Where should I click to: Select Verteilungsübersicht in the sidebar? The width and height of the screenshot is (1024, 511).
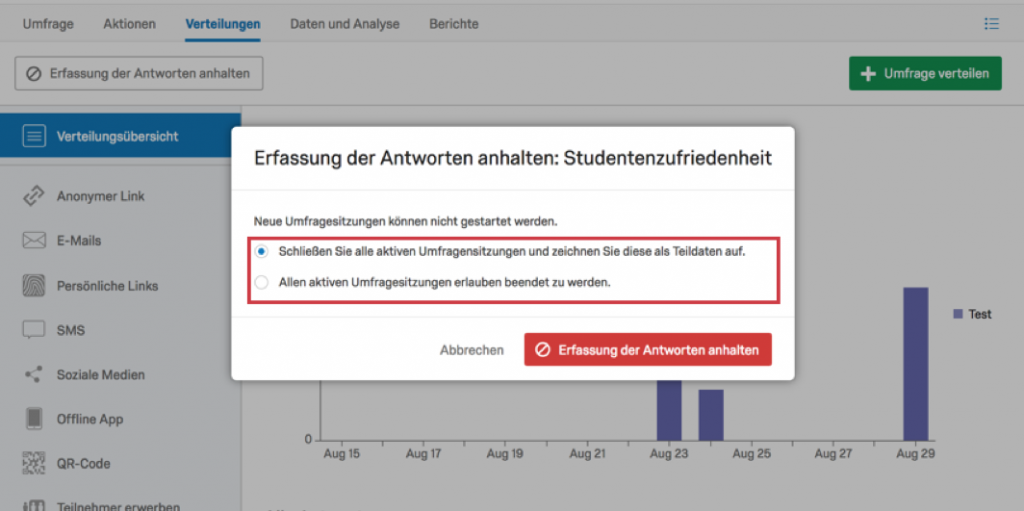click(x=120, y=137)
